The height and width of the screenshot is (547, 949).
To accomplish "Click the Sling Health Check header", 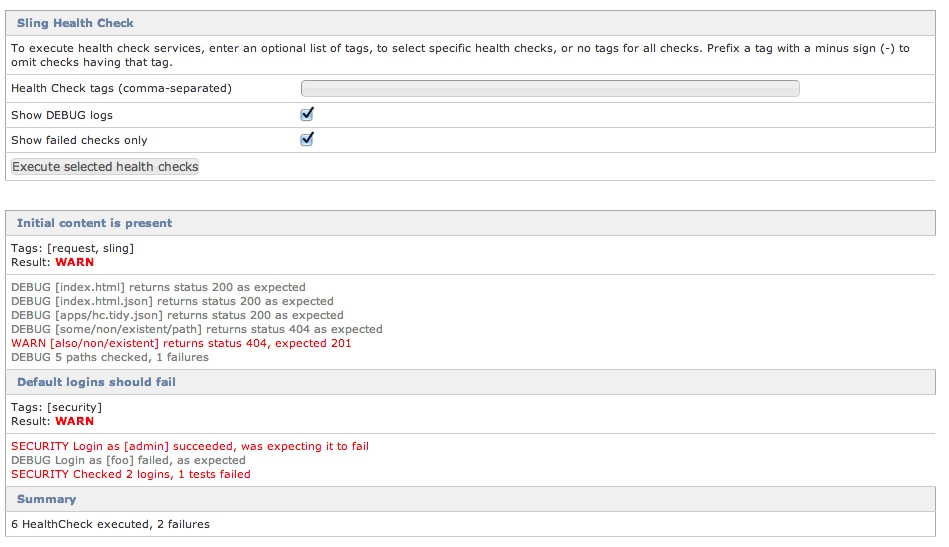I will coord(75,22).
